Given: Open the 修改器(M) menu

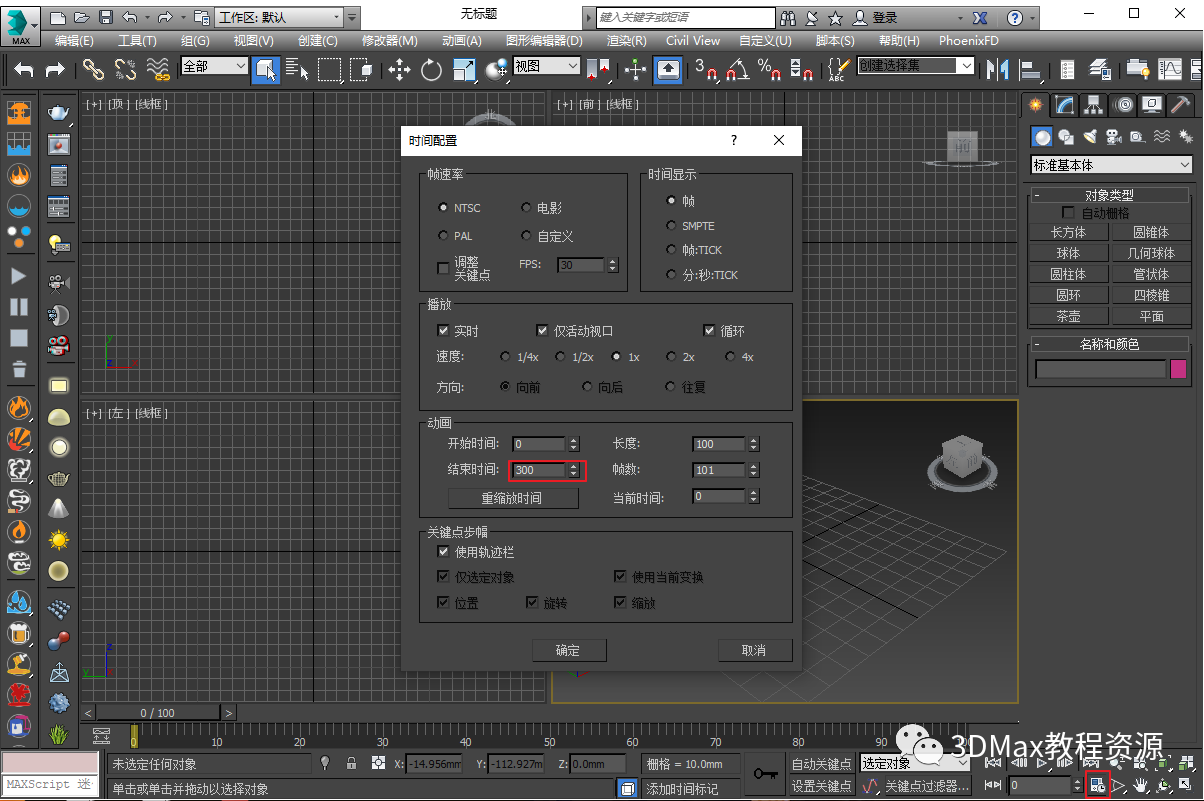Looking at the screenshot, I should click(389, 41).
